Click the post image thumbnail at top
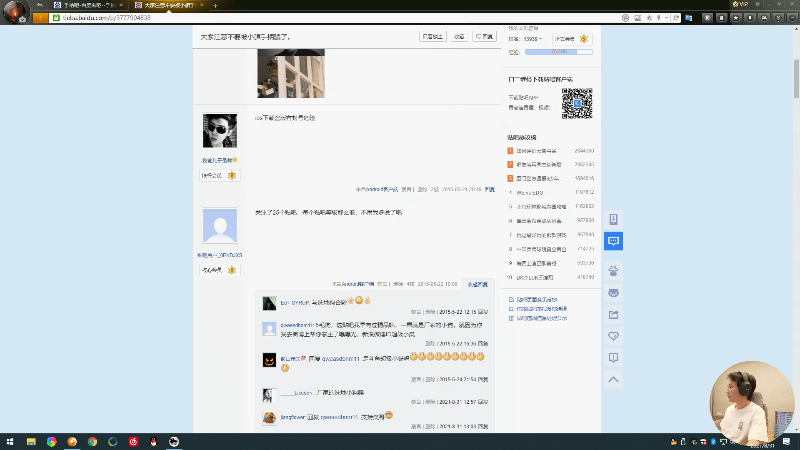Viewport: 800px width, 450px height. [291, 73]
